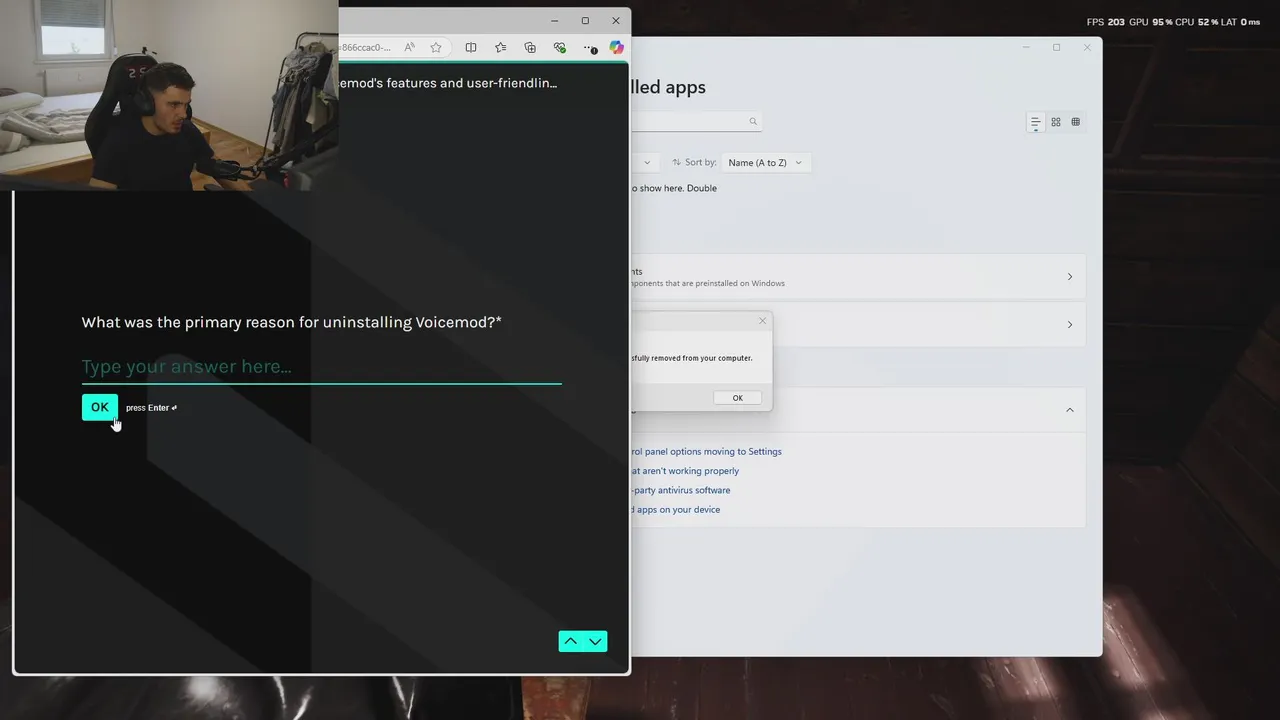Go to next survey question with down arrow
The height and width of the screenshot is (720, 1280).
pyautogui.click(x=595, y=642)
